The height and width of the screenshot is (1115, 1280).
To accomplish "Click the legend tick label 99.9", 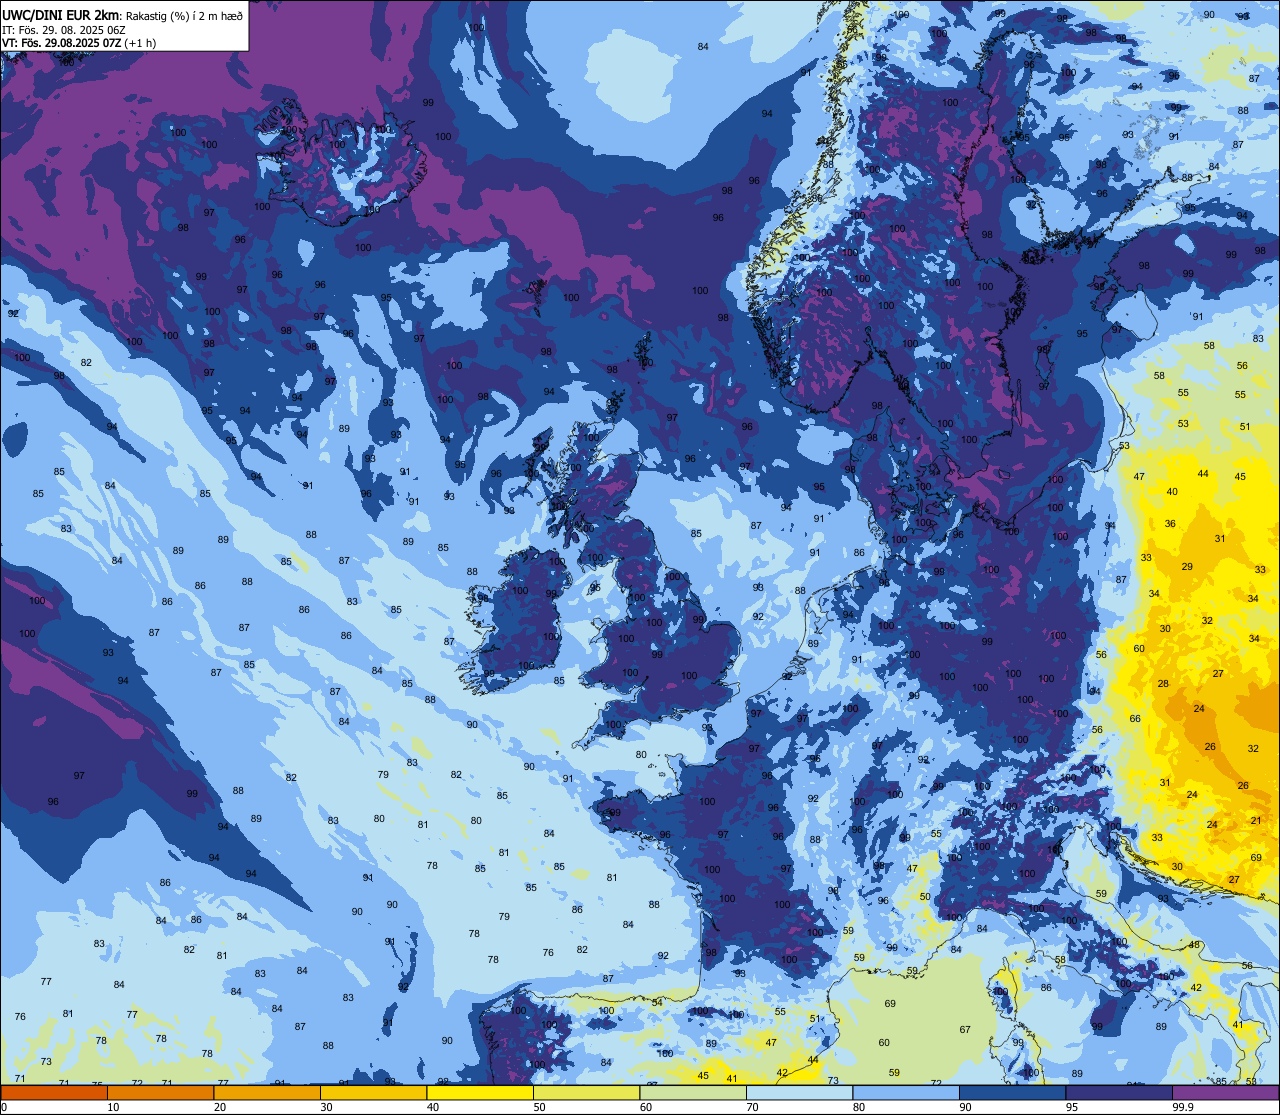I will [x=1183, y=1107].
